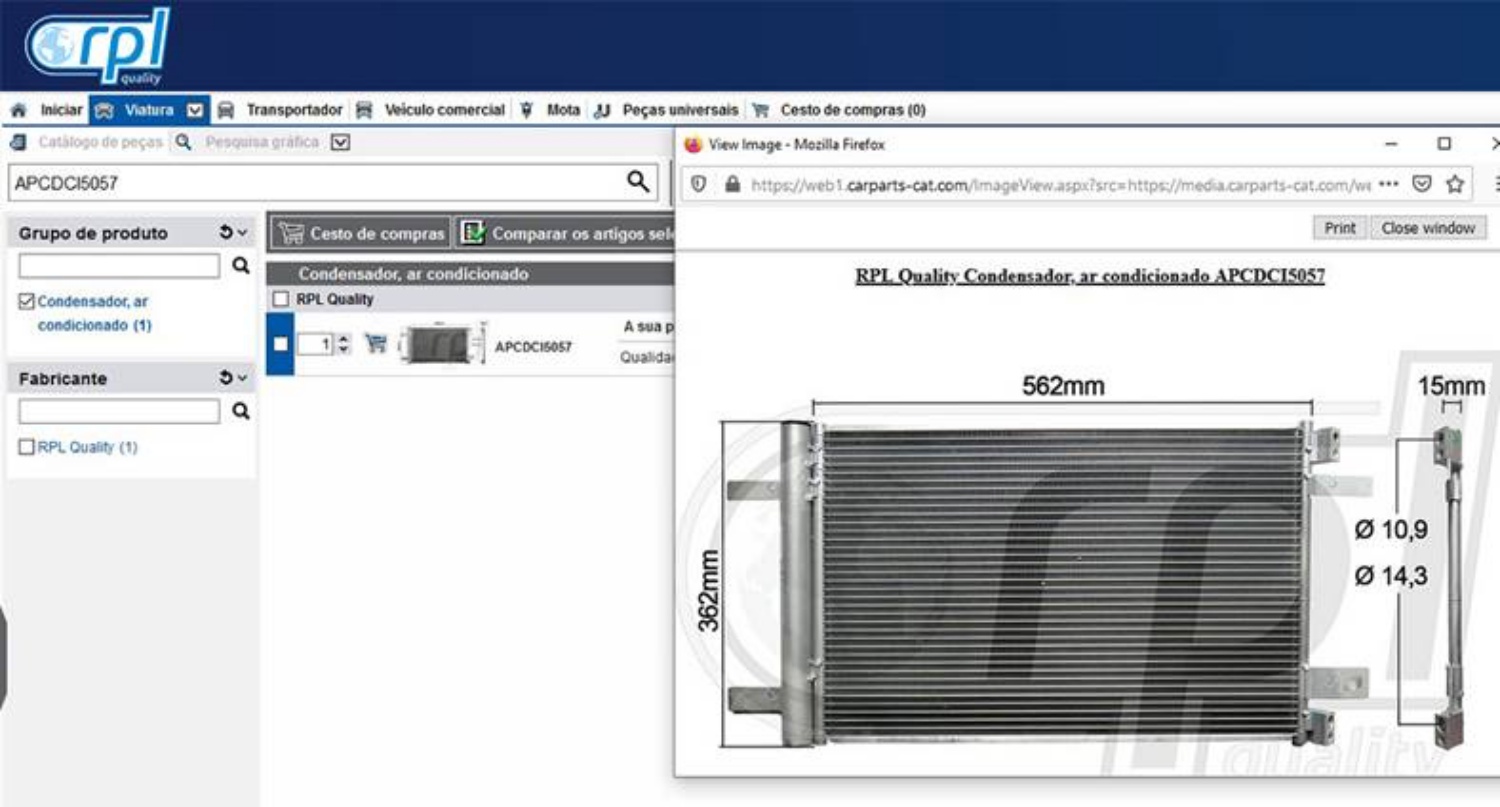The image size is (1500, 807).
Task: Check the RPL Quality (1) manufacturer checkbox
Action: [x=26, y=447]
